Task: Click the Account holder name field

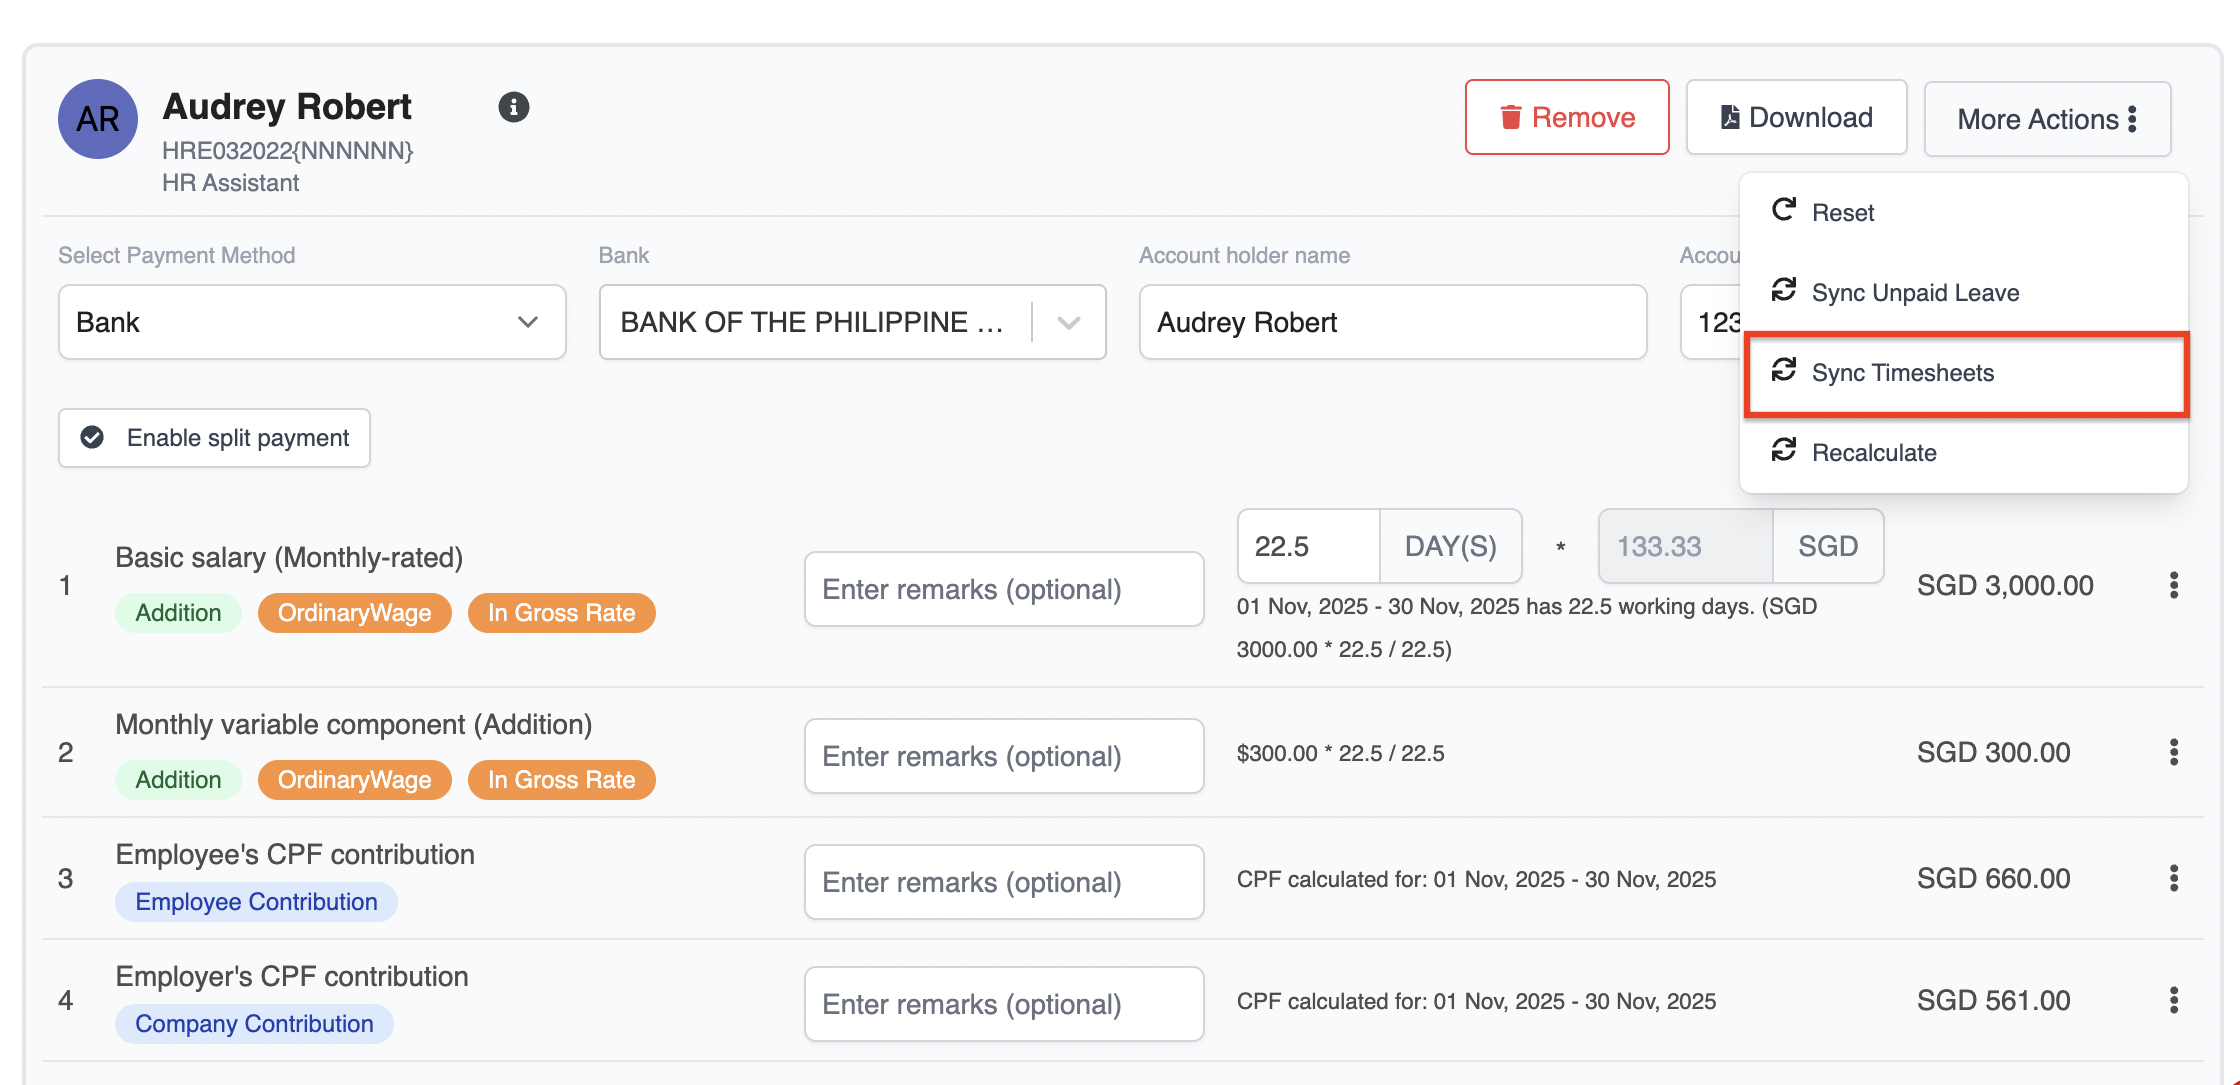Action: [1392, 322]
